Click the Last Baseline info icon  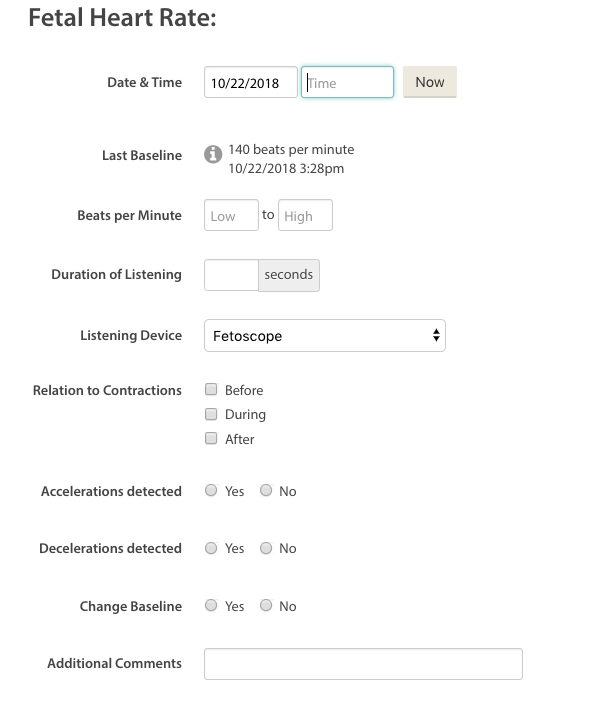coord(213,154)
